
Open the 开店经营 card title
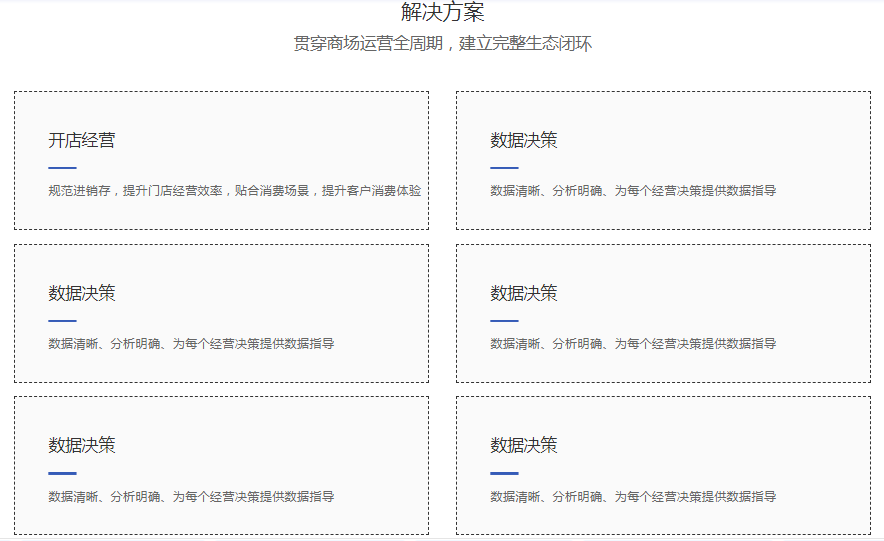pyautogui.click(x=82, y=140)
